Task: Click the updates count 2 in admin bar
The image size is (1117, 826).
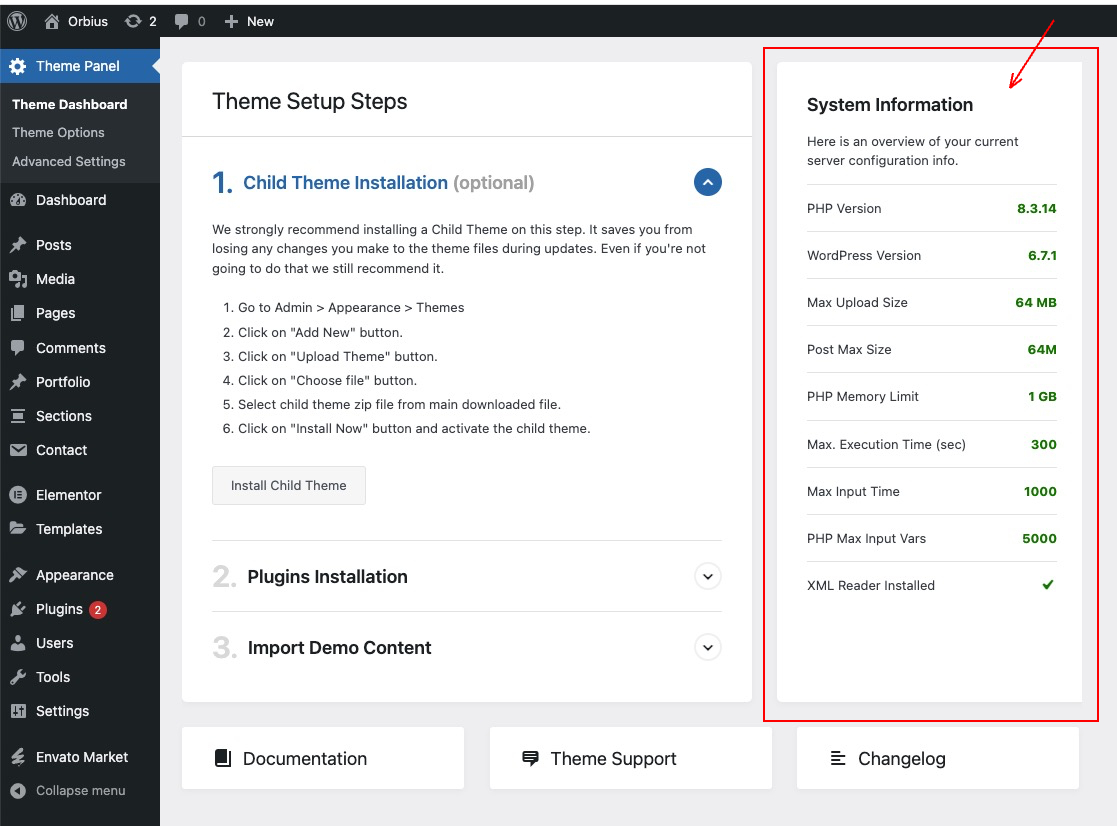Action: click(x=152, y=21)
